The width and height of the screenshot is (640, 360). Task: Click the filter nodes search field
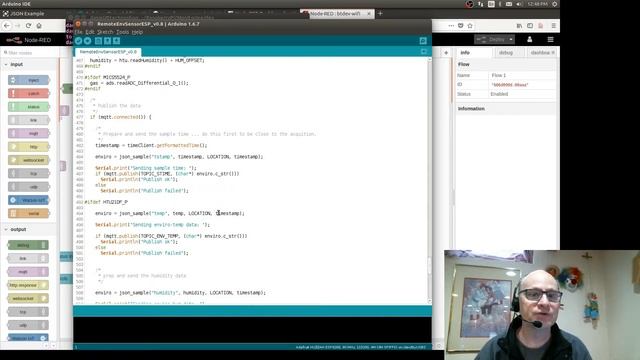29,53
